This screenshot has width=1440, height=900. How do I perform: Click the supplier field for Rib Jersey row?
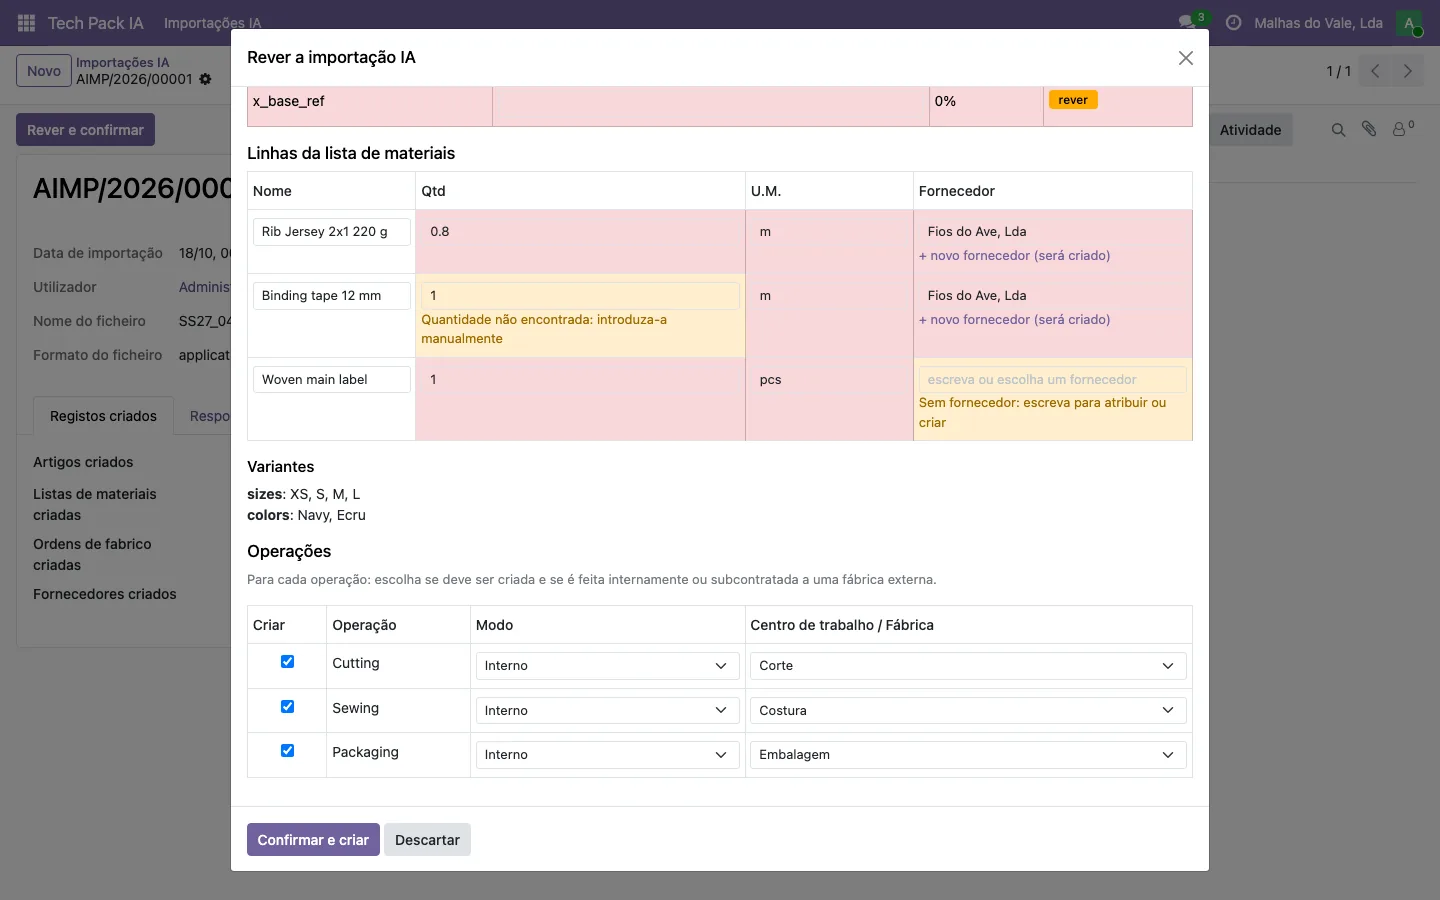click(1053, 231)
